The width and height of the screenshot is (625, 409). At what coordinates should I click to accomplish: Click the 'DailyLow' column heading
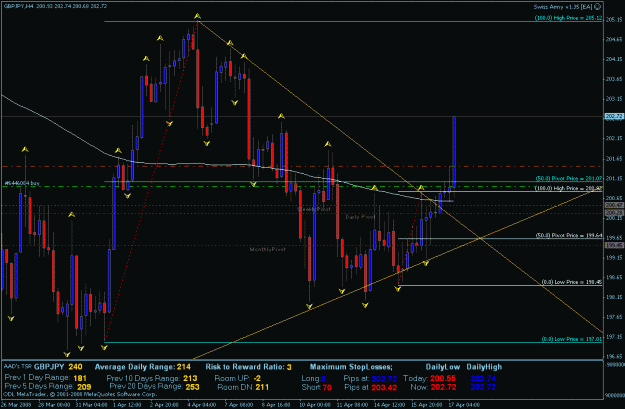[442, 367]
